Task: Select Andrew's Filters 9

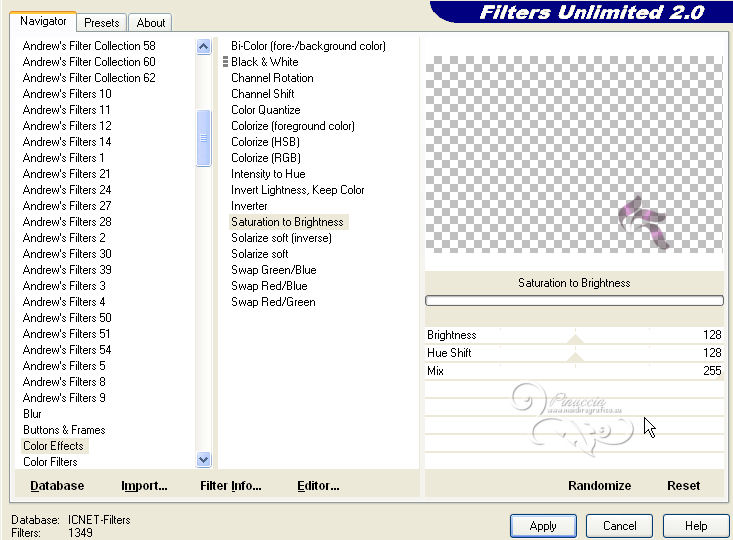Action: coord(64,398)
